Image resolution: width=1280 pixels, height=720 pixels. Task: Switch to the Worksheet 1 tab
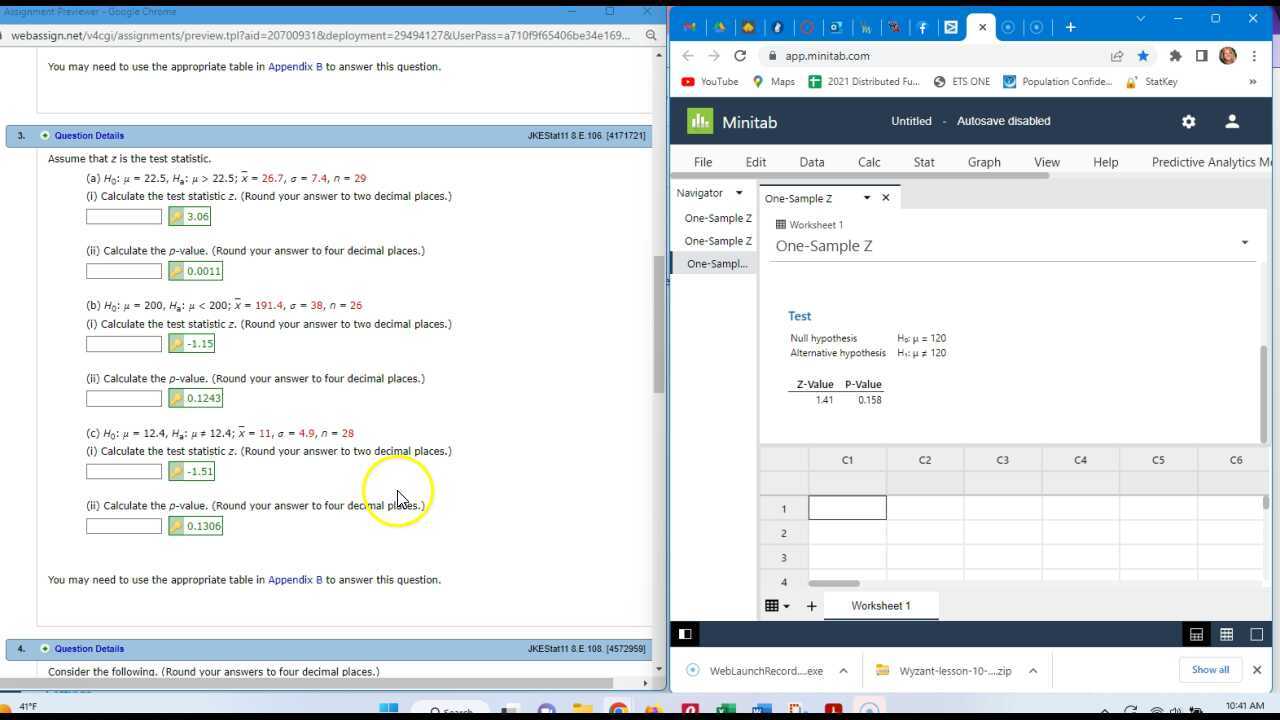(x=880, y=605)
